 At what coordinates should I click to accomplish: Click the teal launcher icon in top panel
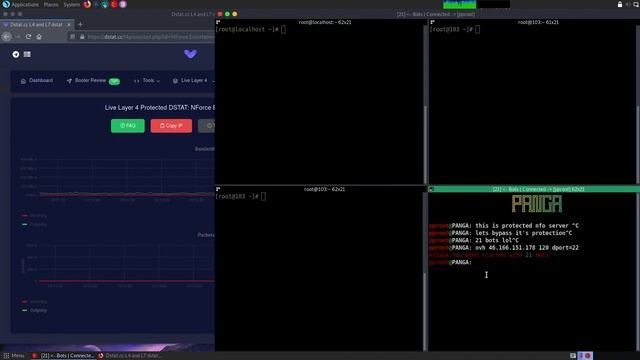tap(105, 4)
